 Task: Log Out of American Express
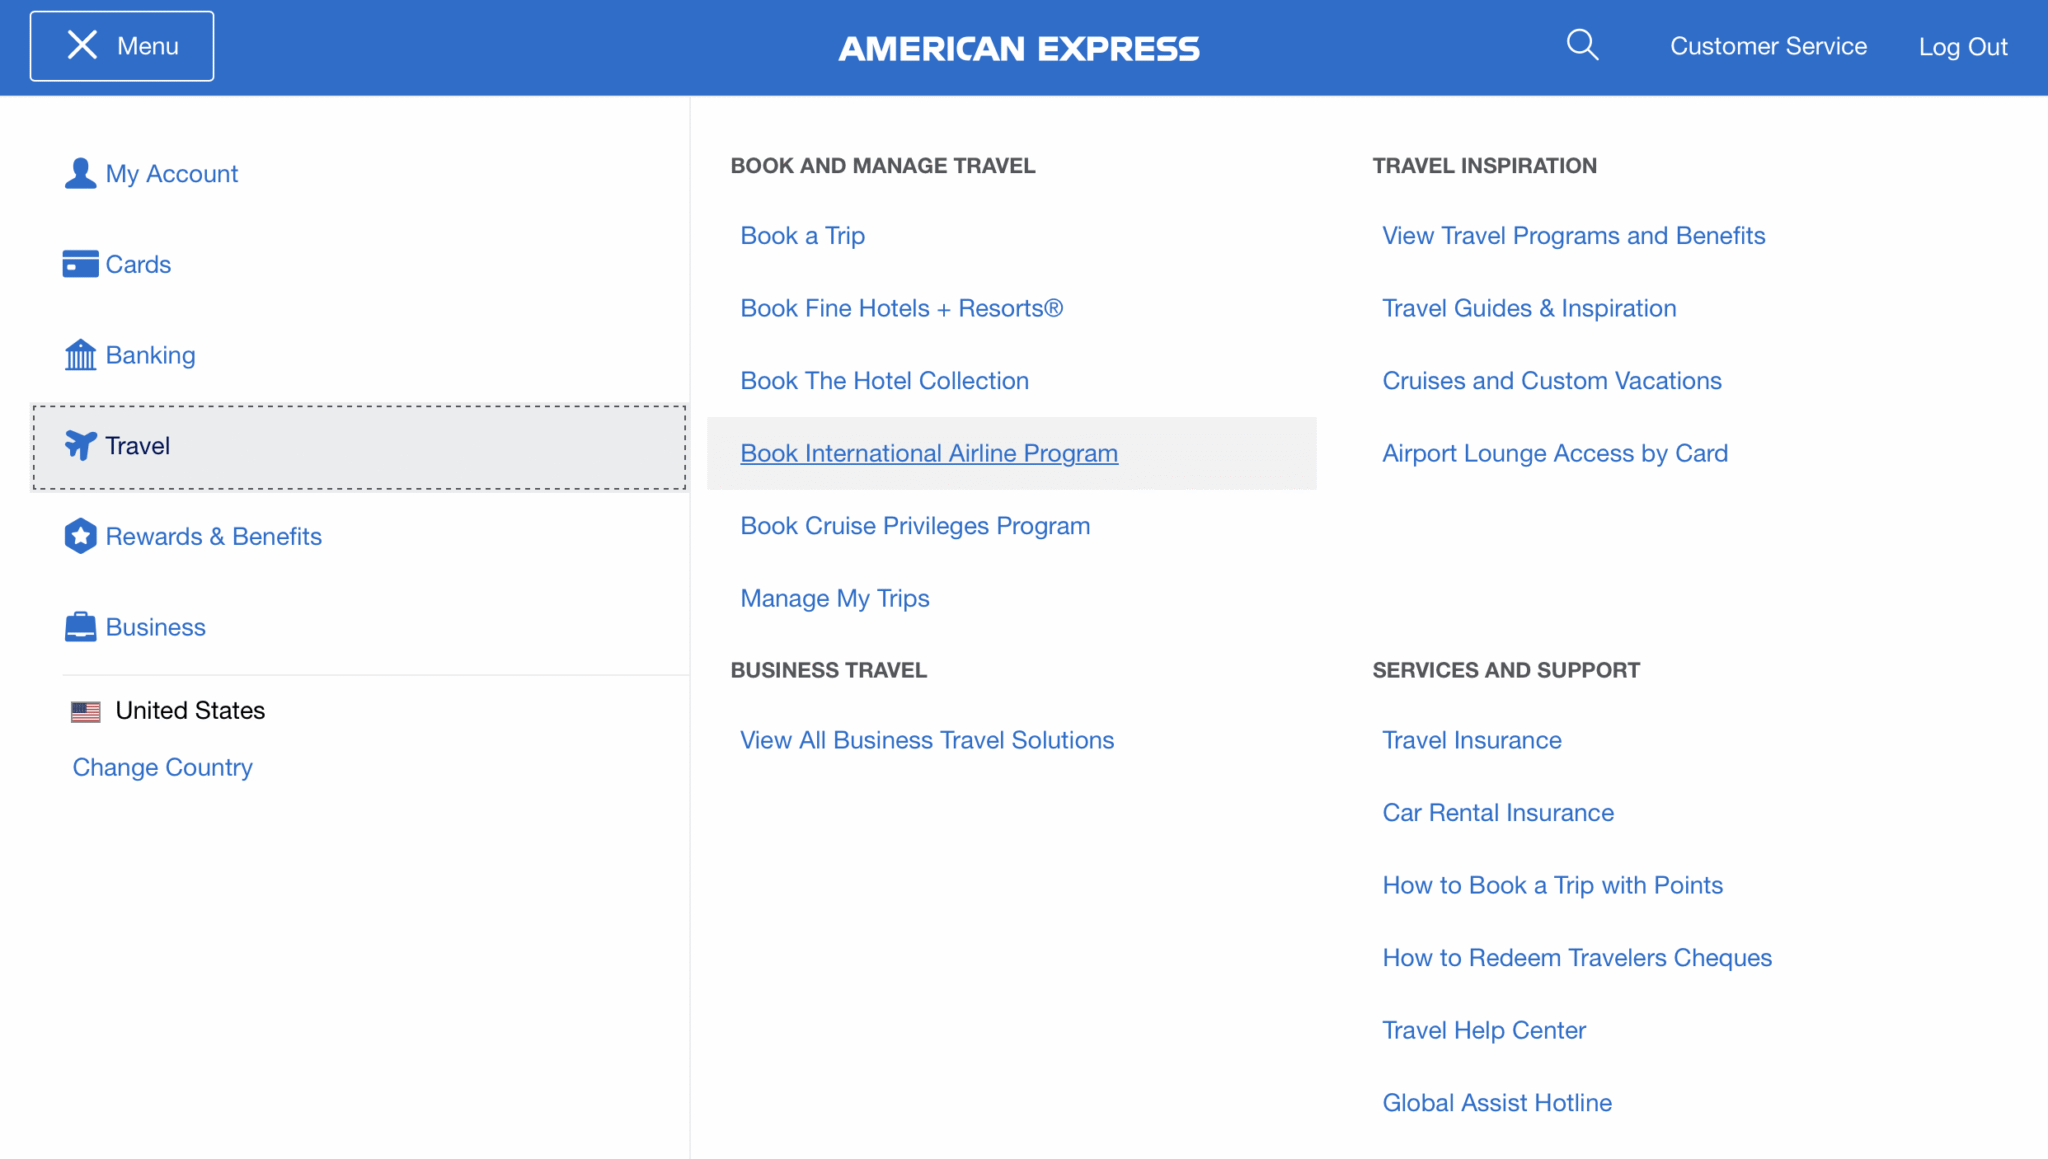click(x=1962, y=45)
